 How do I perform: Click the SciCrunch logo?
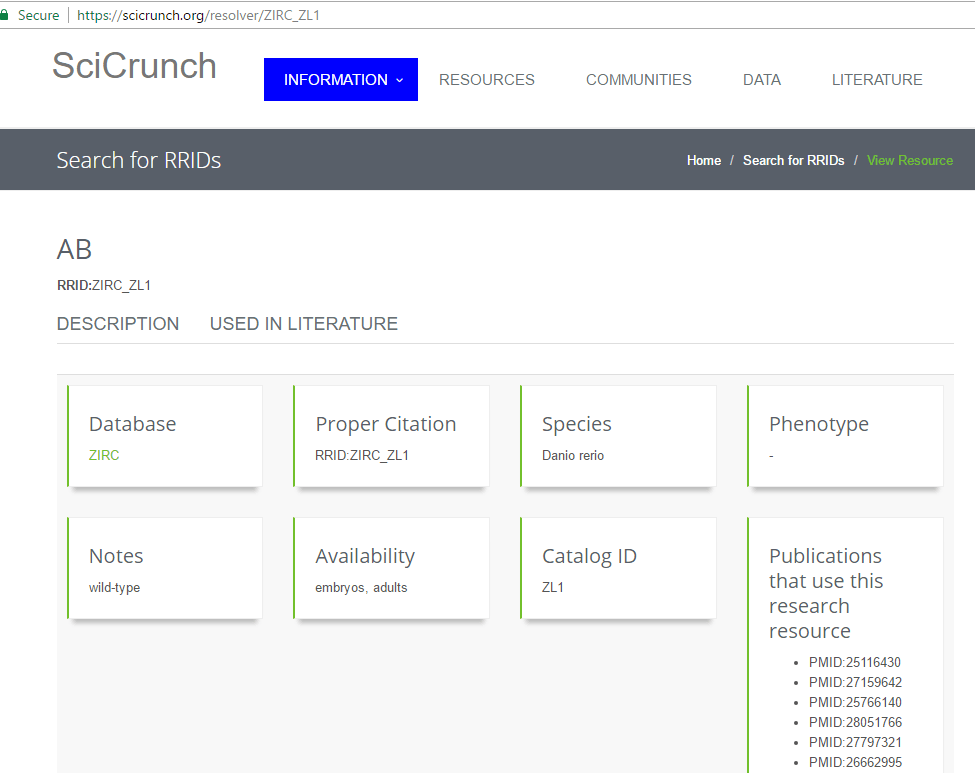[134, 66]
